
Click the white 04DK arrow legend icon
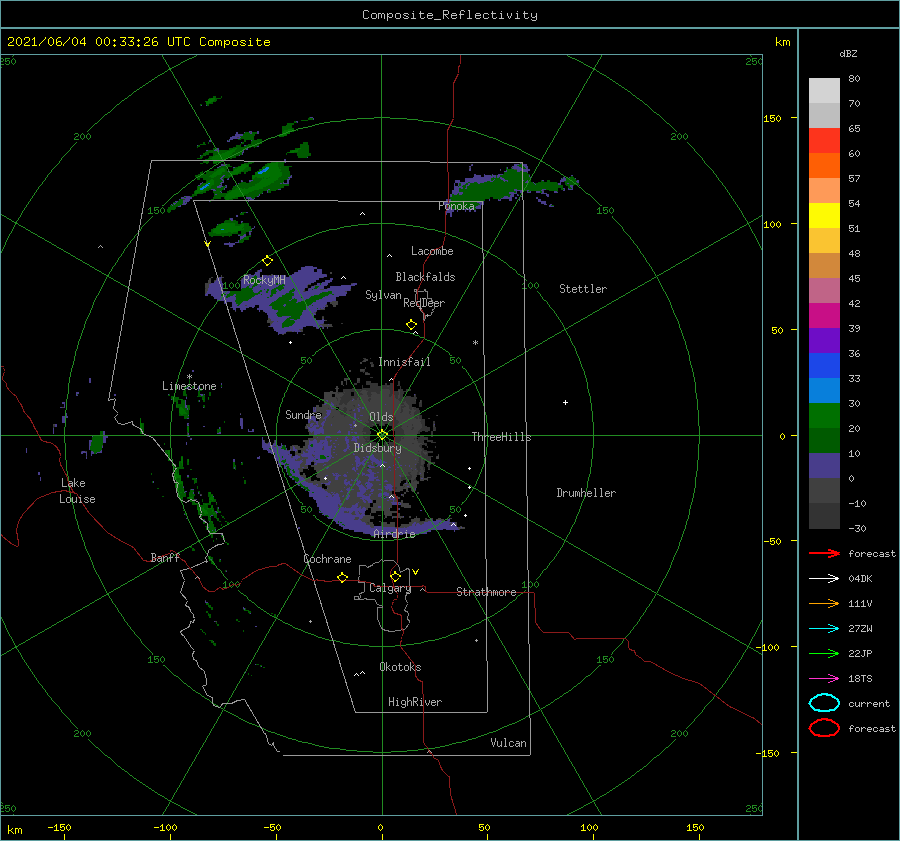coord(824,578)
